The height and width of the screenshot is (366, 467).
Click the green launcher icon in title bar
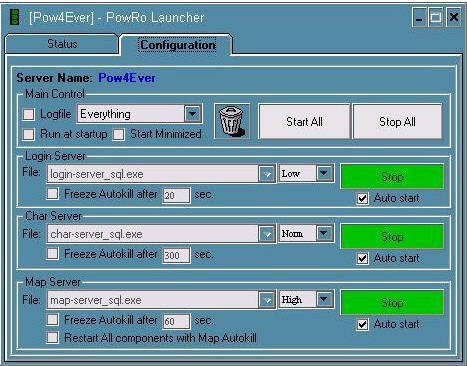(14, 17)
